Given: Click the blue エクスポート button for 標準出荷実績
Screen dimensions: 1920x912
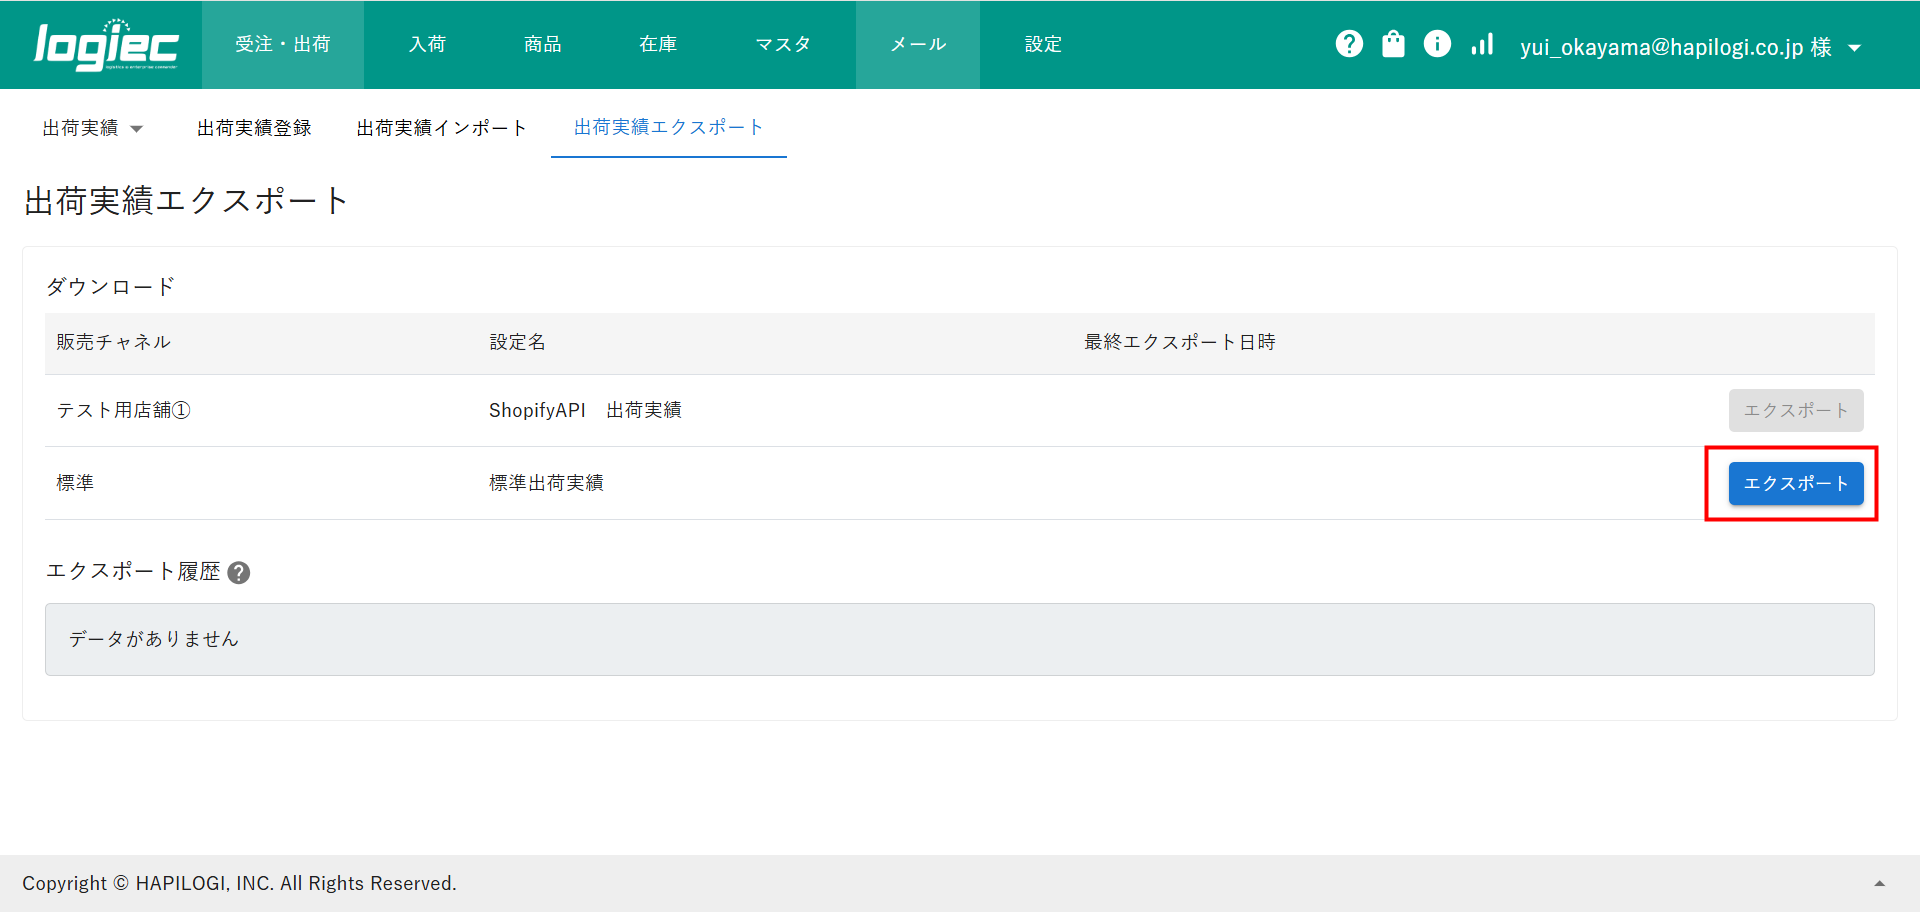Looking at the screenshot, I should pos(1795,483).
